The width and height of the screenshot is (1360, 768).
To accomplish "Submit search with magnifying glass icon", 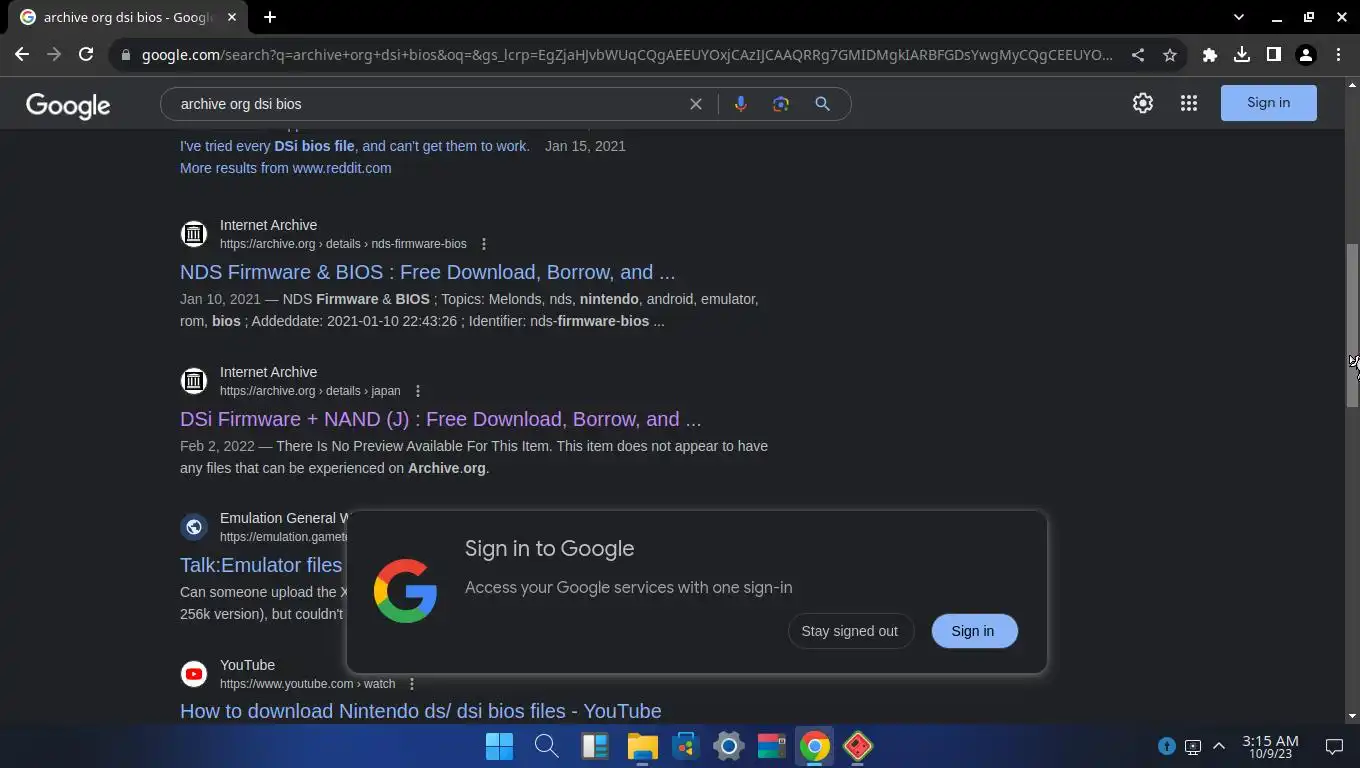I will tap(822, 104).
